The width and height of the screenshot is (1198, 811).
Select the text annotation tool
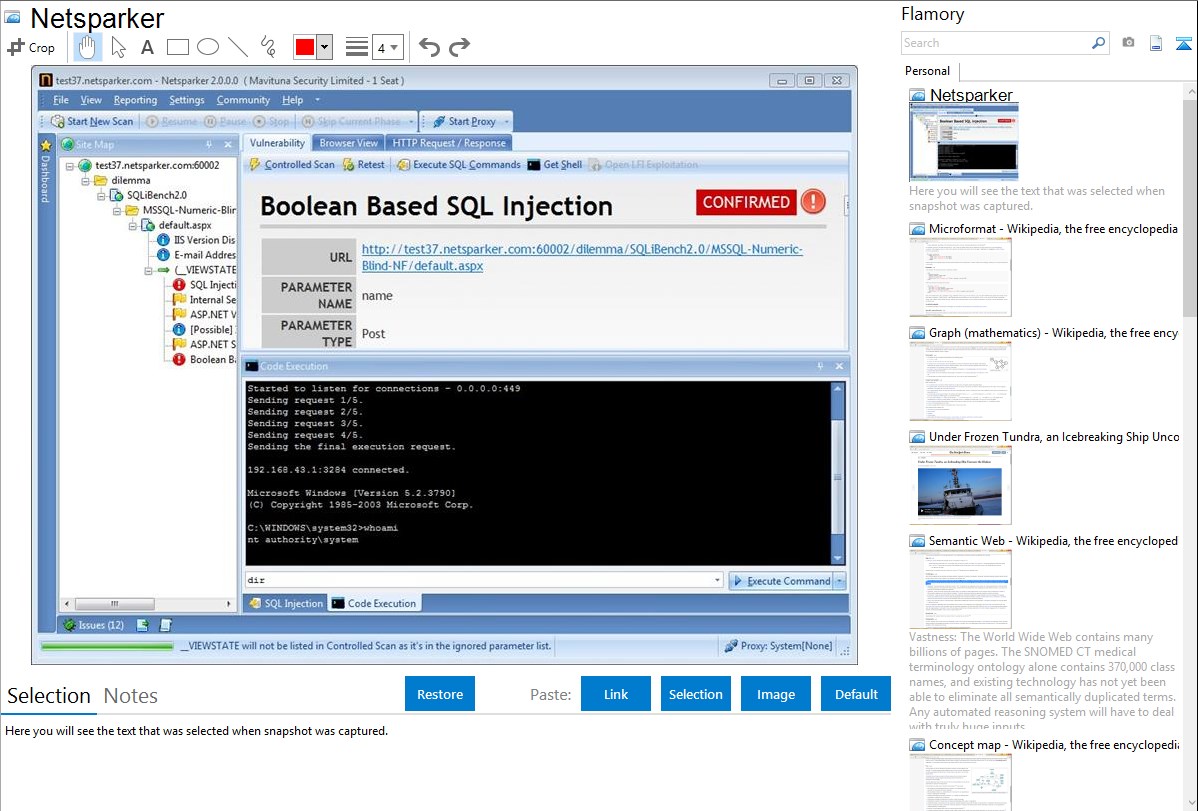(x=147, y=47)
